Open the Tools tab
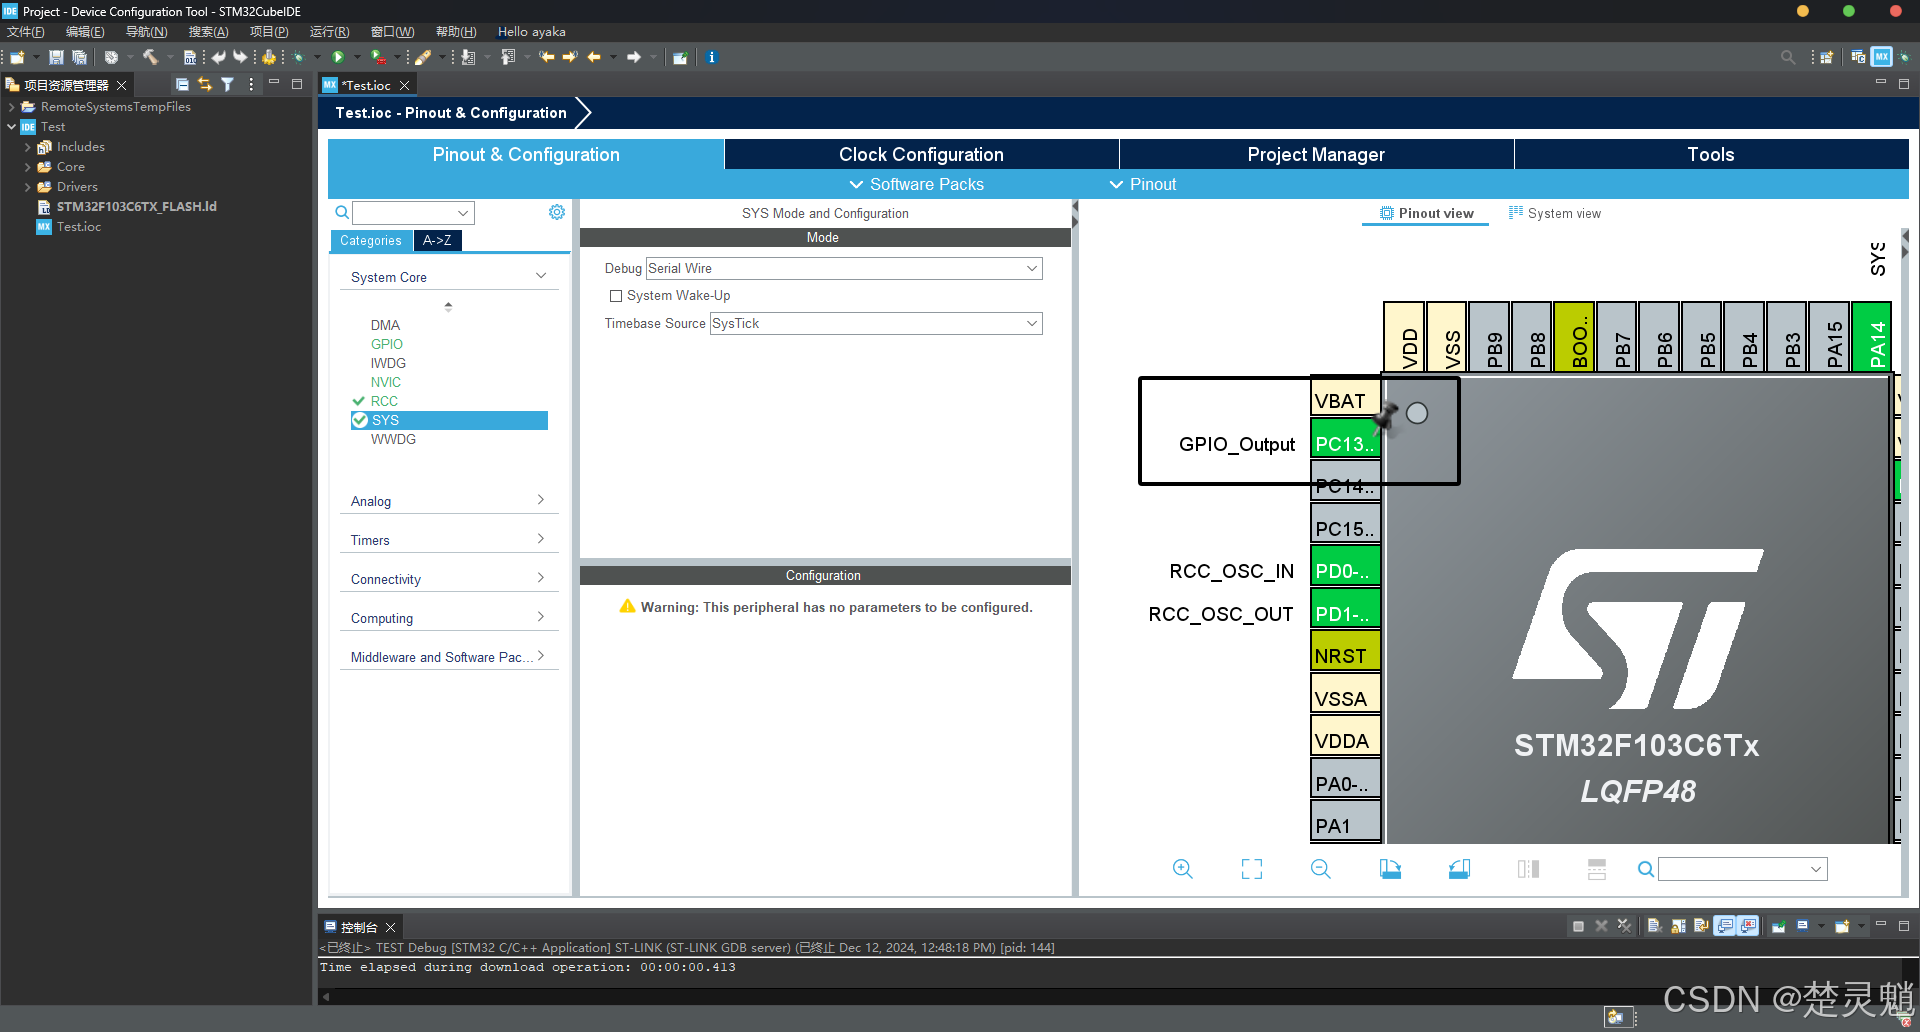 (x=1711, y=154)
